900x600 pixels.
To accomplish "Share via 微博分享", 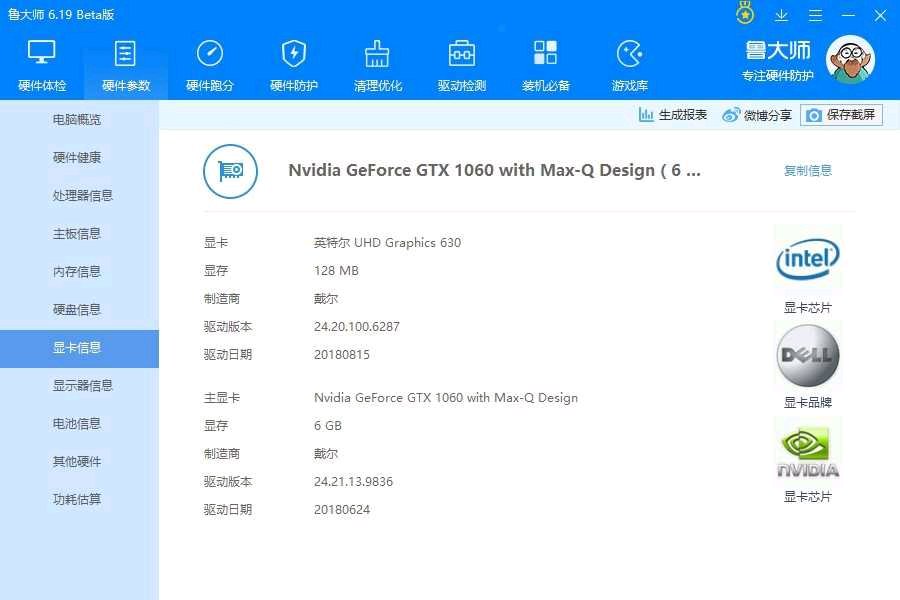I will pyautogui.click(x=757, y=115).
